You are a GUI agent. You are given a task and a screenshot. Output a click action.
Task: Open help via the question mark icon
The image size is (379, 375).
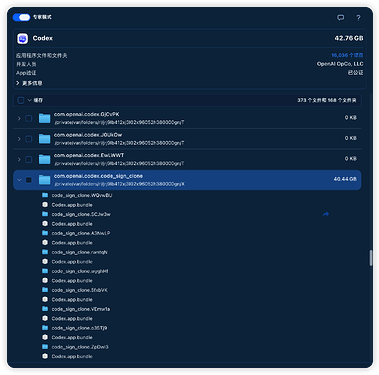[358, 18]
